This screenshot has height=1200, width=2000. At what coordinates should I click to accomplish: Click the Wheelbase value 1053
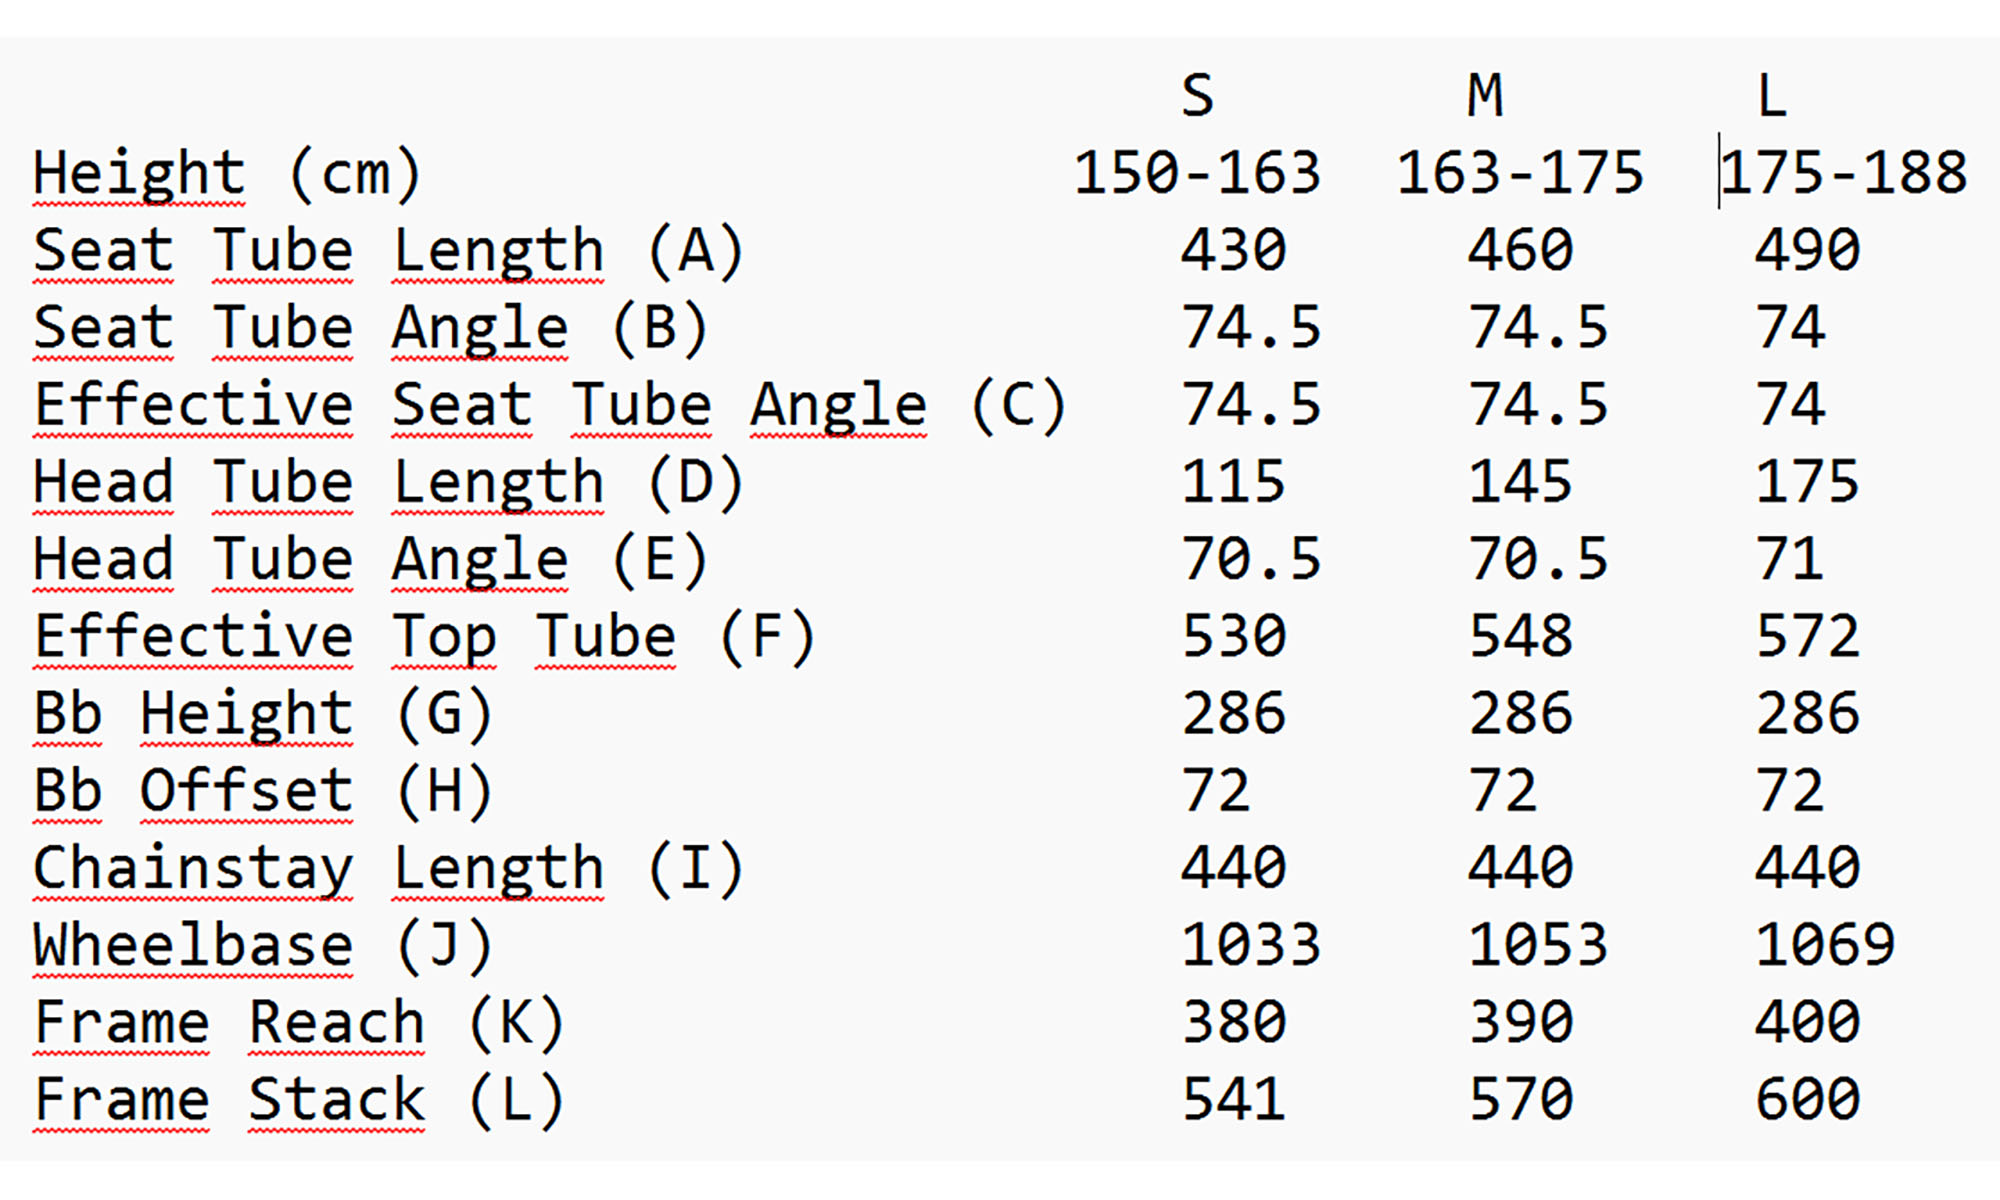coord(1538,945)
